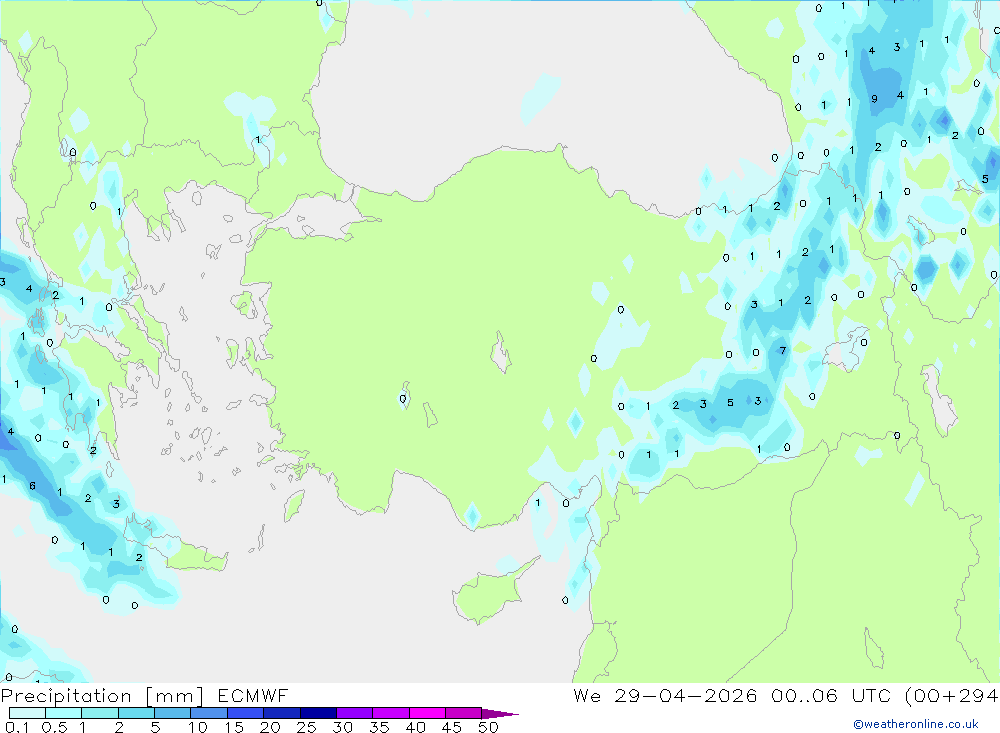Viewport: 1000px width, 733px height.
Task: Click the '45' legend value label
Action: coord(452,727)
